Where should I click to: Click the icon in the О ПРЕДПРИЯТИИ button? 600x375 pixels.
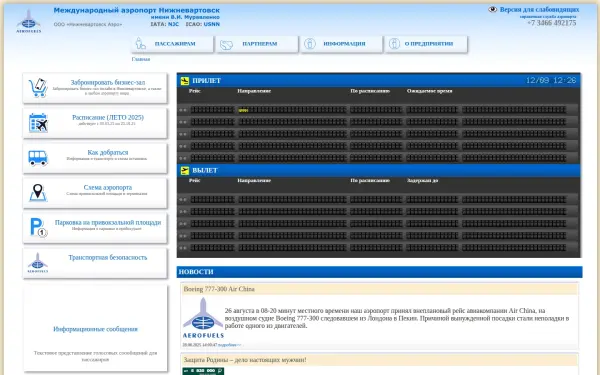pos(394,44)
